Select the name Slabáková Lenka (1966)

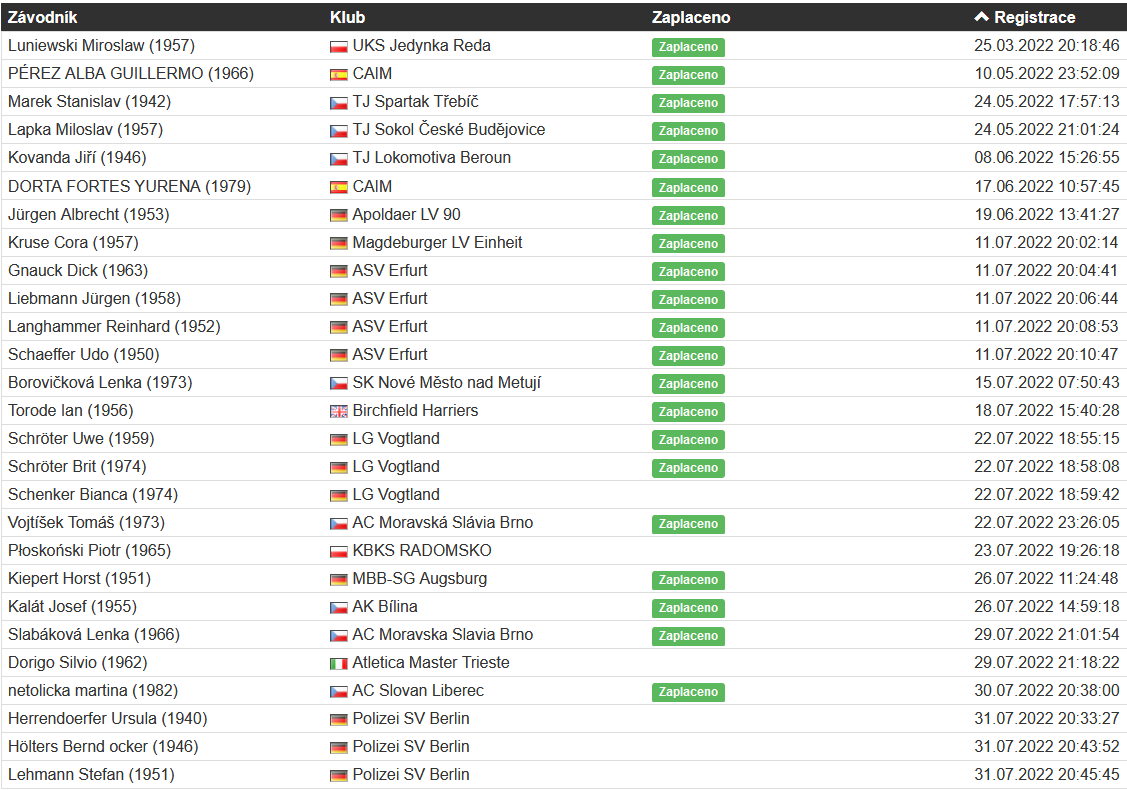(94, 635)
